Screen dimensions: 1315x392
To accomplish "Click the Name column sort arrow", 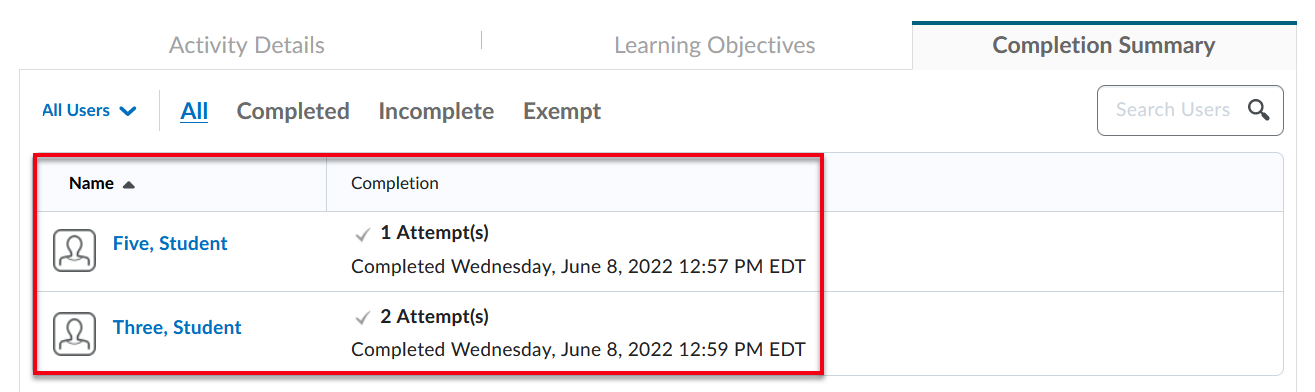I will point(128,185).
